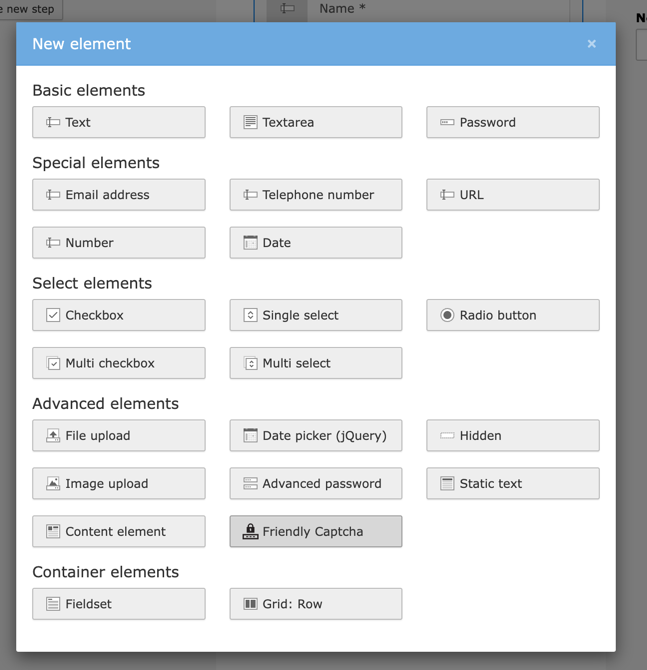Add a Multi checkbox element
The image size is (647, 670).
coord(118,363)
